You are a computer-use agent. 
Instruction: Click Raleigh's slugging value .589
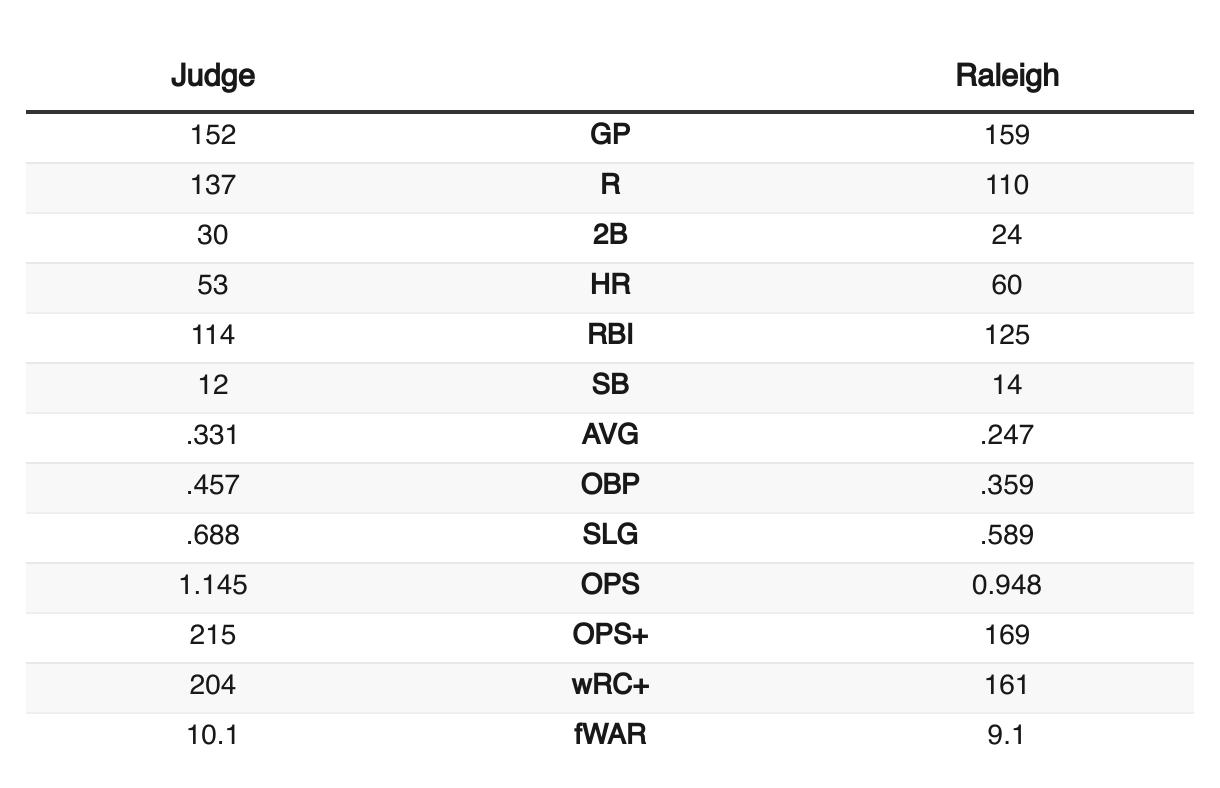1006,535
